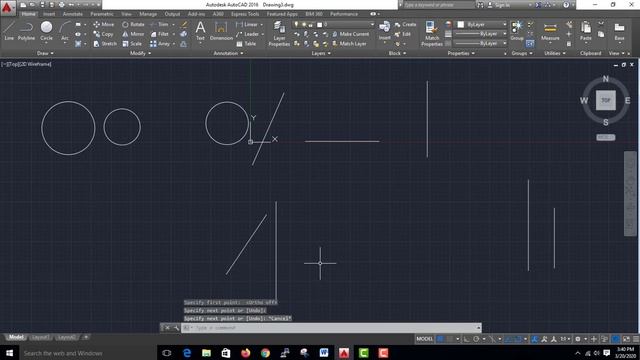Insert a Table annotation
This screenshot has height=360, width=640.
pyautogui.click(x=246, y=44)
